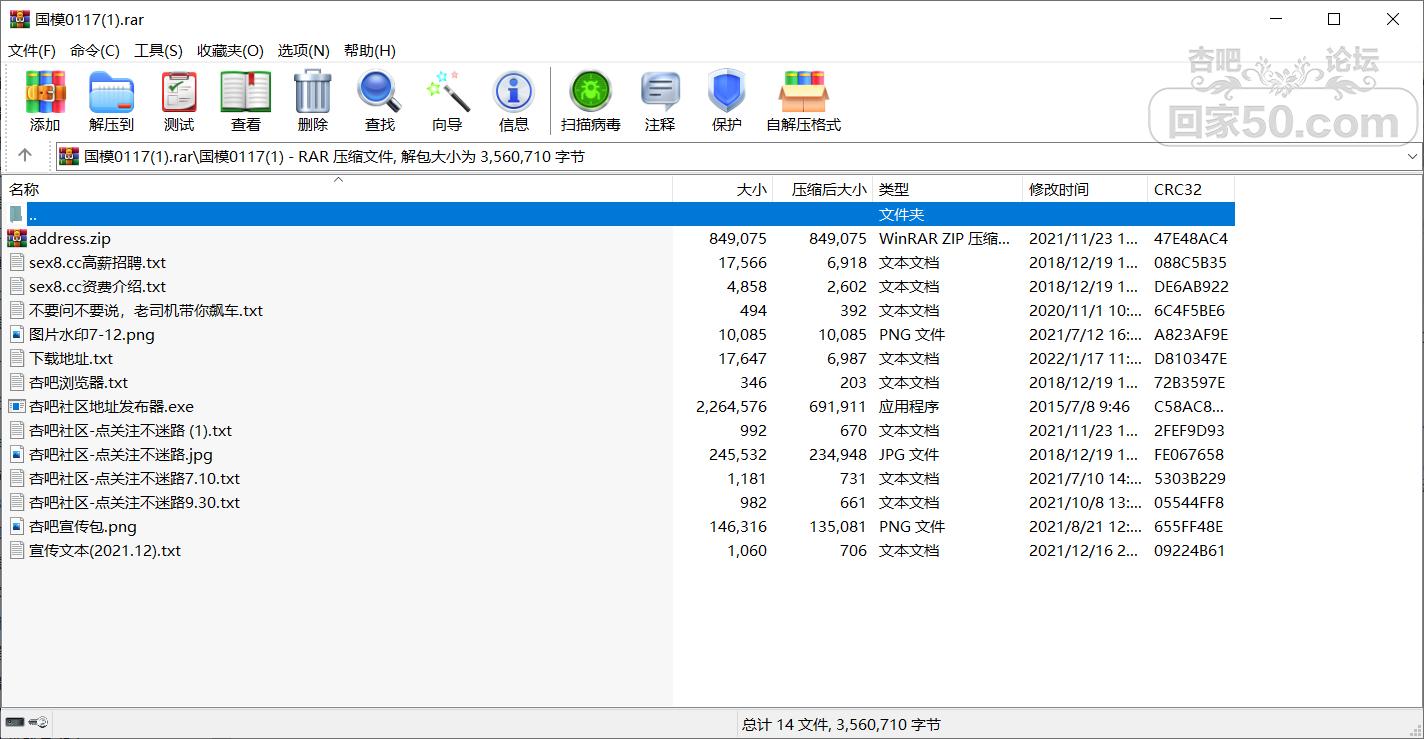Select file 杏吧社区-点关注不迷路9.30.txt
Image resolution: width=1424 pixels, height=739 pixels.
(134, 502)
